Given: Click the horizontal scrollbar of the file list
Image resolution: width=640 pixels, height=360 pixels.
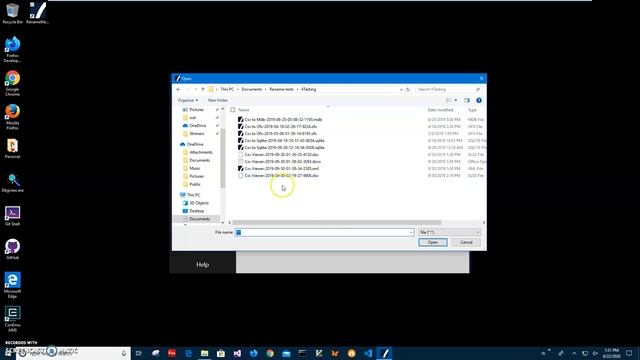Looking at the screenshot, I should tap(337, 222).
